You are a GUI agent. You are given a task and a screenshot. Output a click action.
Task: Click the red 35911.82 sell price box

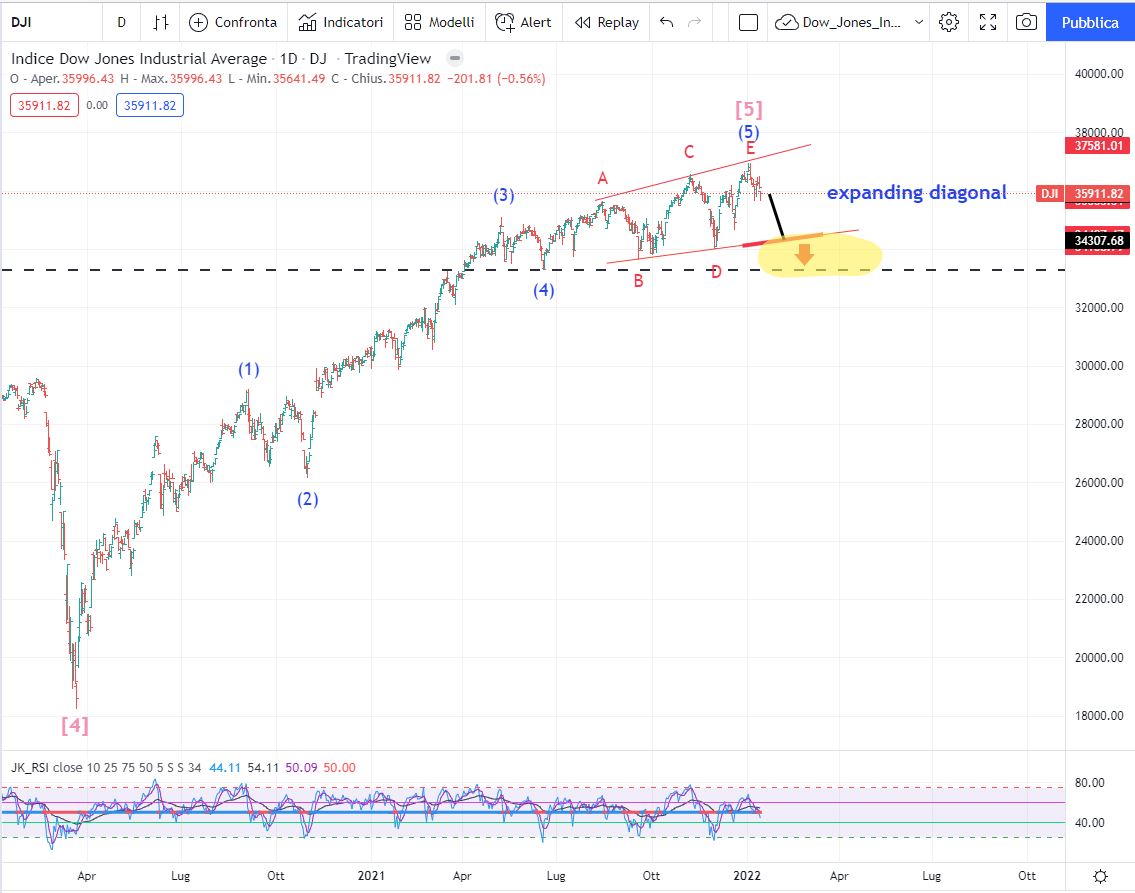point(44,106)
